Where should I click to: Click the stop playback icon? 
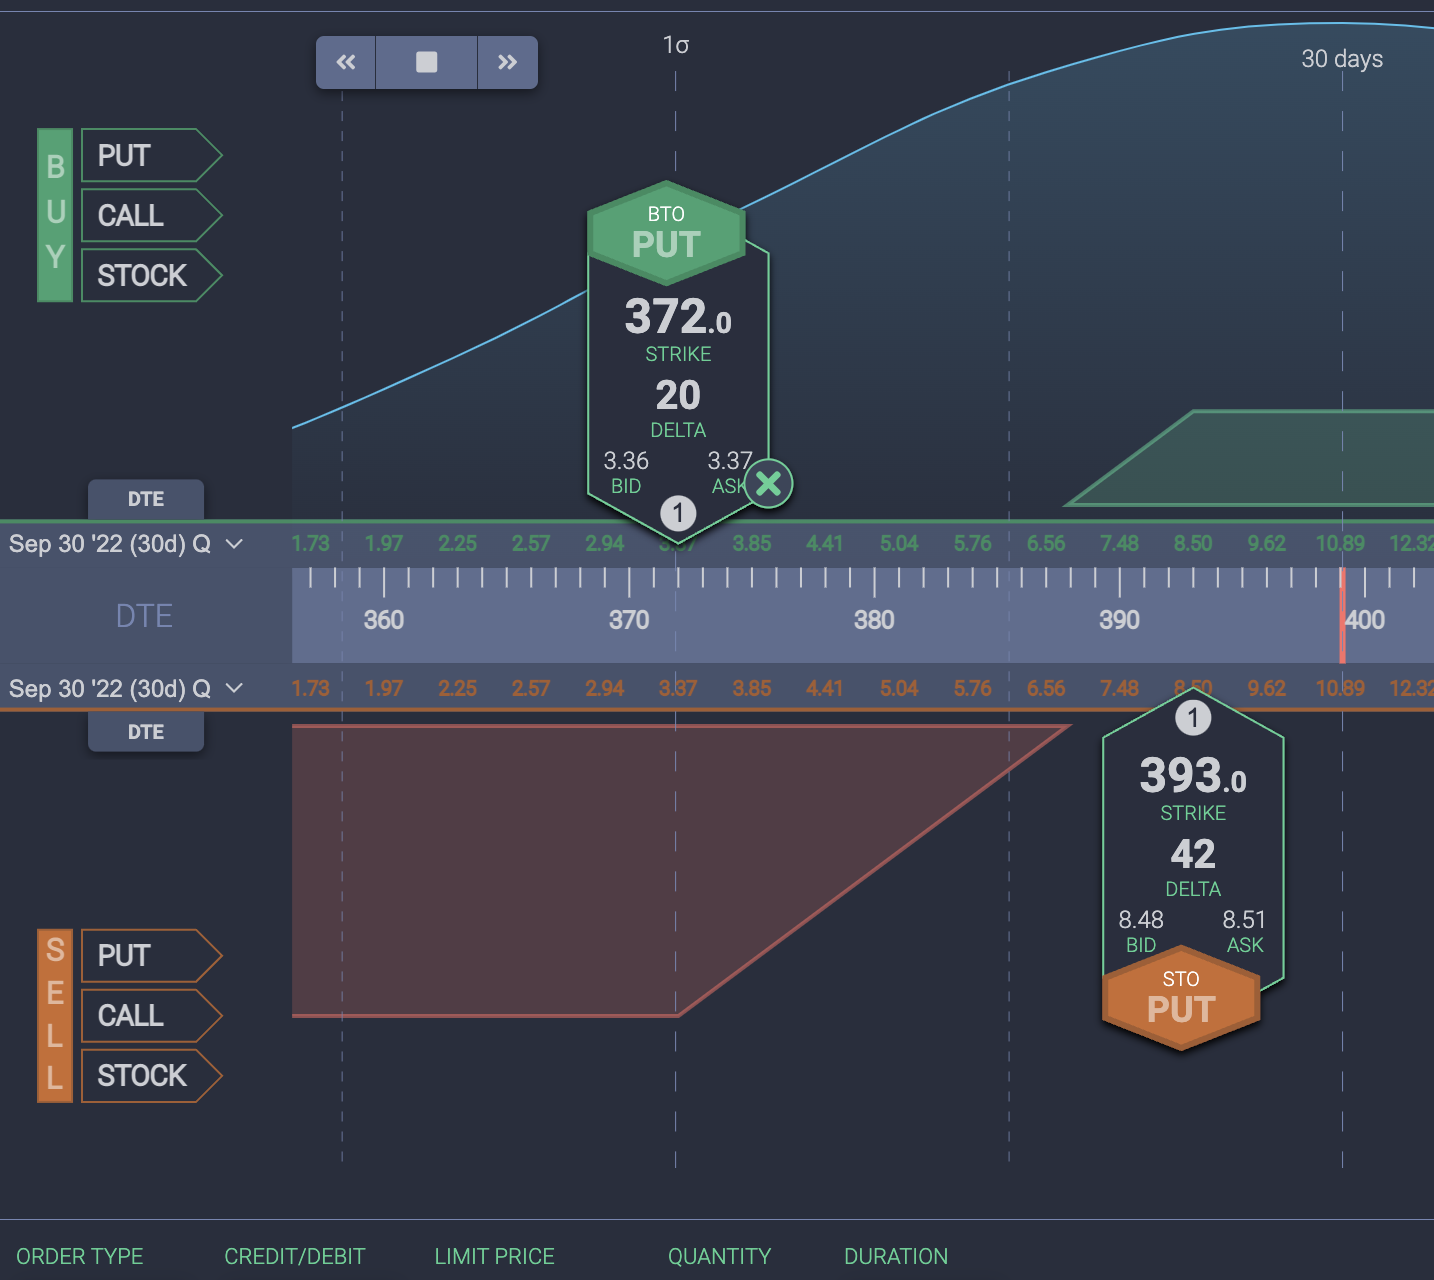click(426, 61)
